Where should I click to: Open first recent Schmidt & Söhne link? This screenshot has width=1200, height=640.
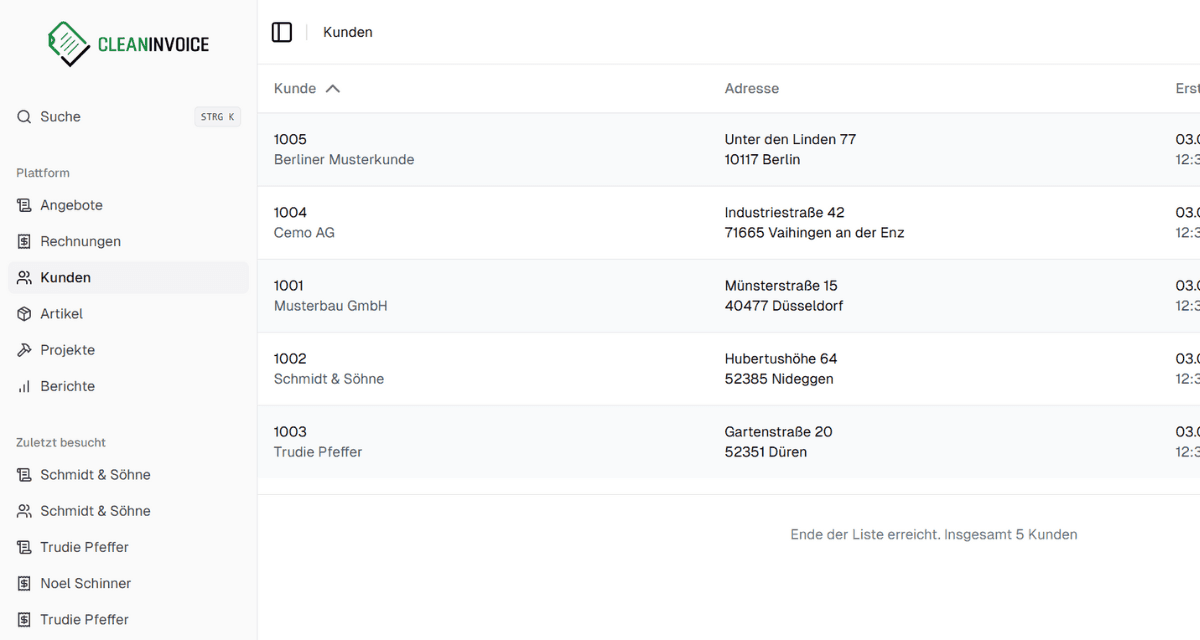(128, 475)
